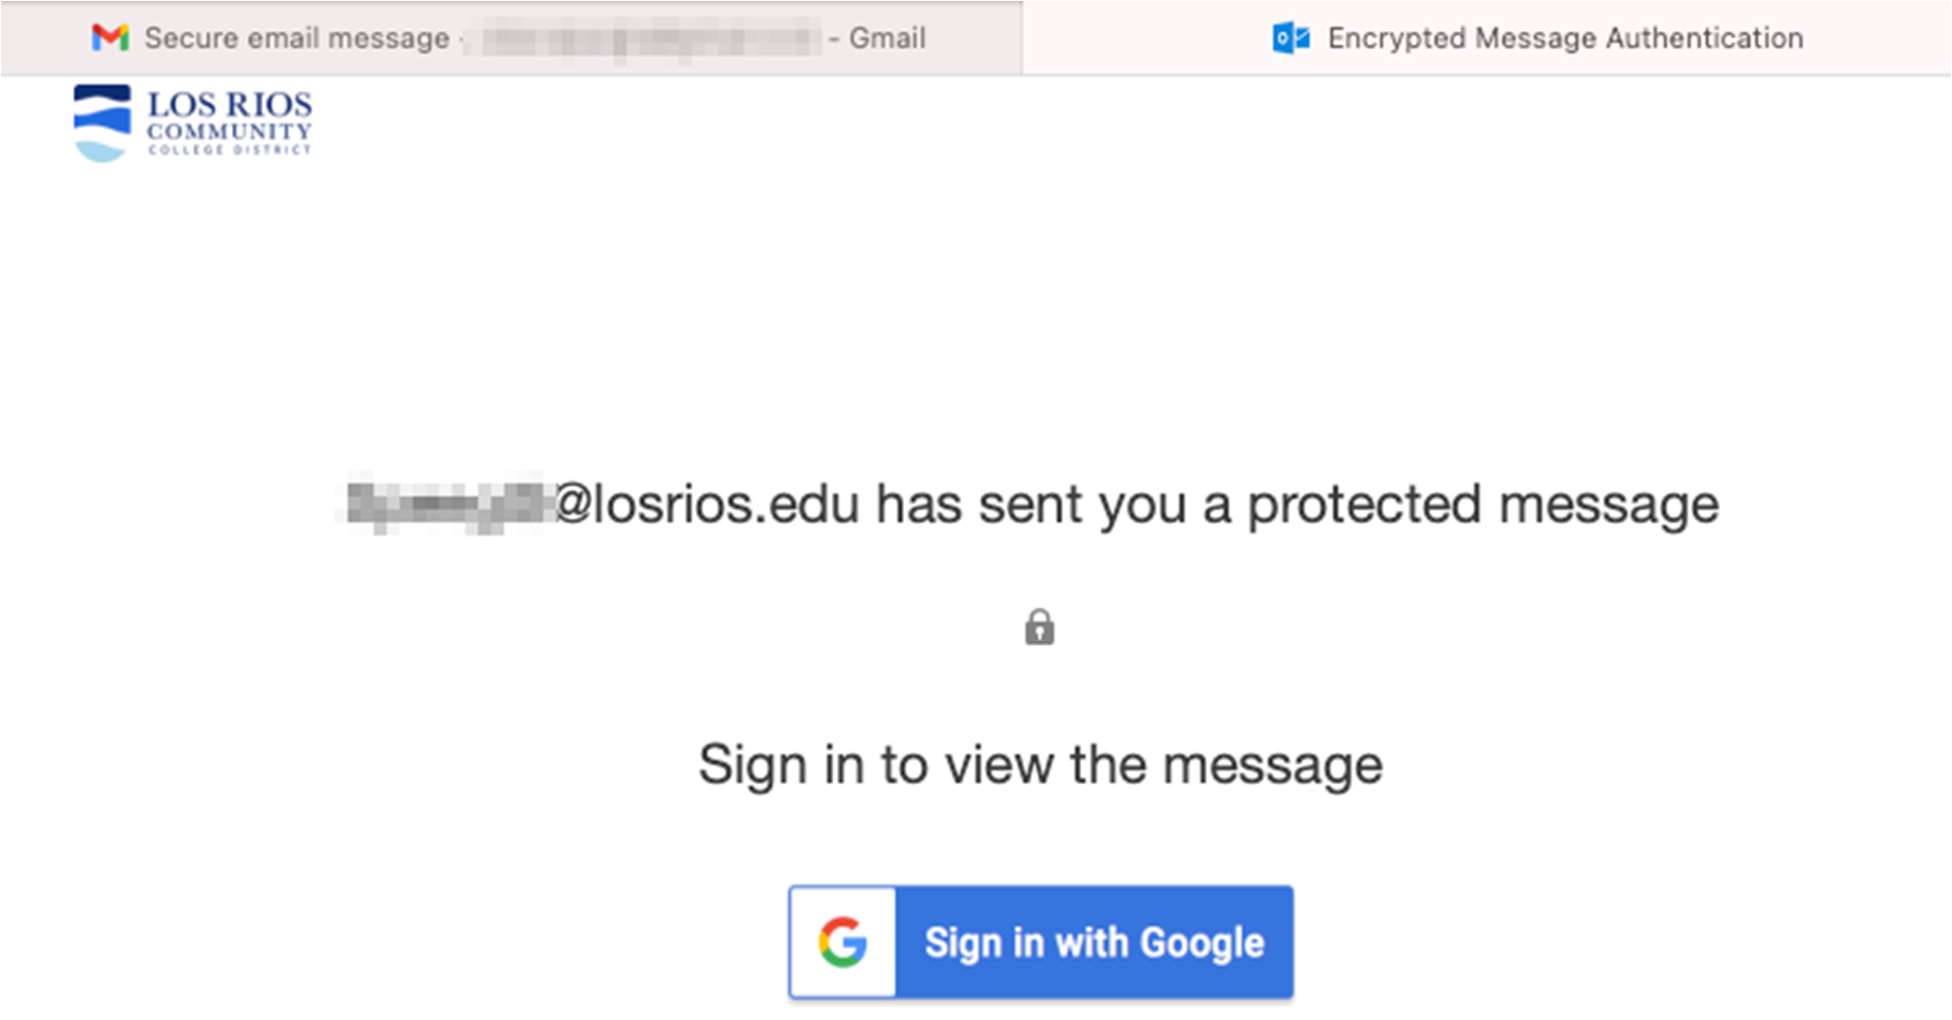The image size is (1952, 1020).
Task: Click the word 'Google' on the blue button
Action: pyautogui.click(x=1202, y=943)
